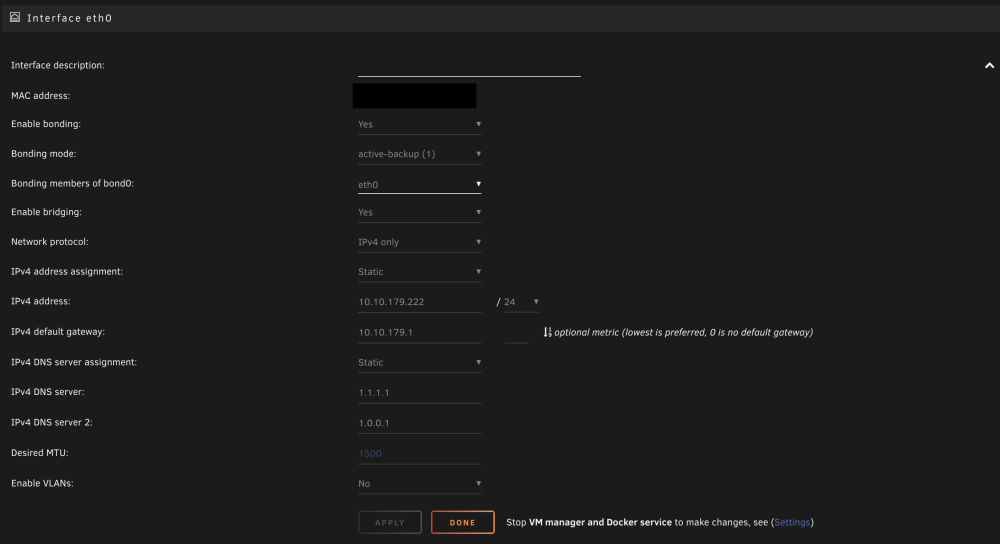Click the IPv4 address field

419,302
